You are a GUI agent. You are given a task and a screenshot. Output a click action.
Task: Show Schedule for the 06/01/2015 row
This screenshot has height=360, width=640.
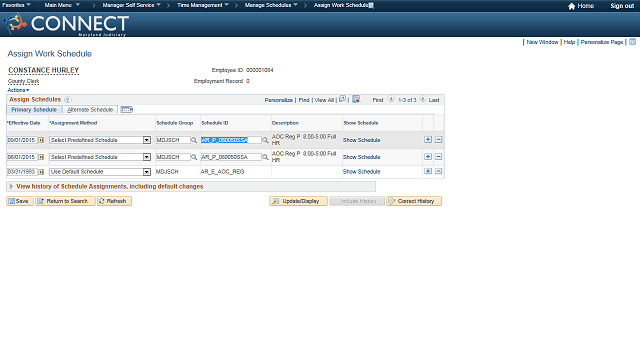[362, 157]
